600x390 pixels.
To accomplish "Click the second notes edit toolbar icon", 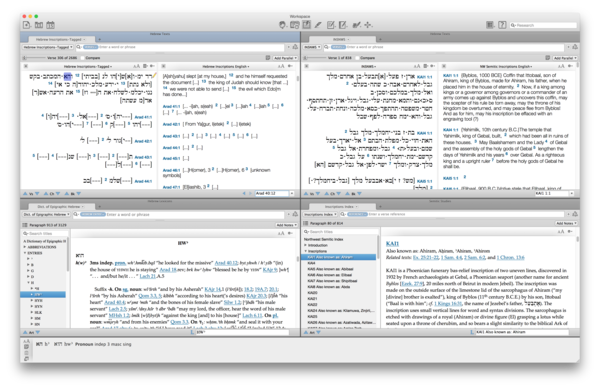I will pyautogui.click(x=343, y=25).
